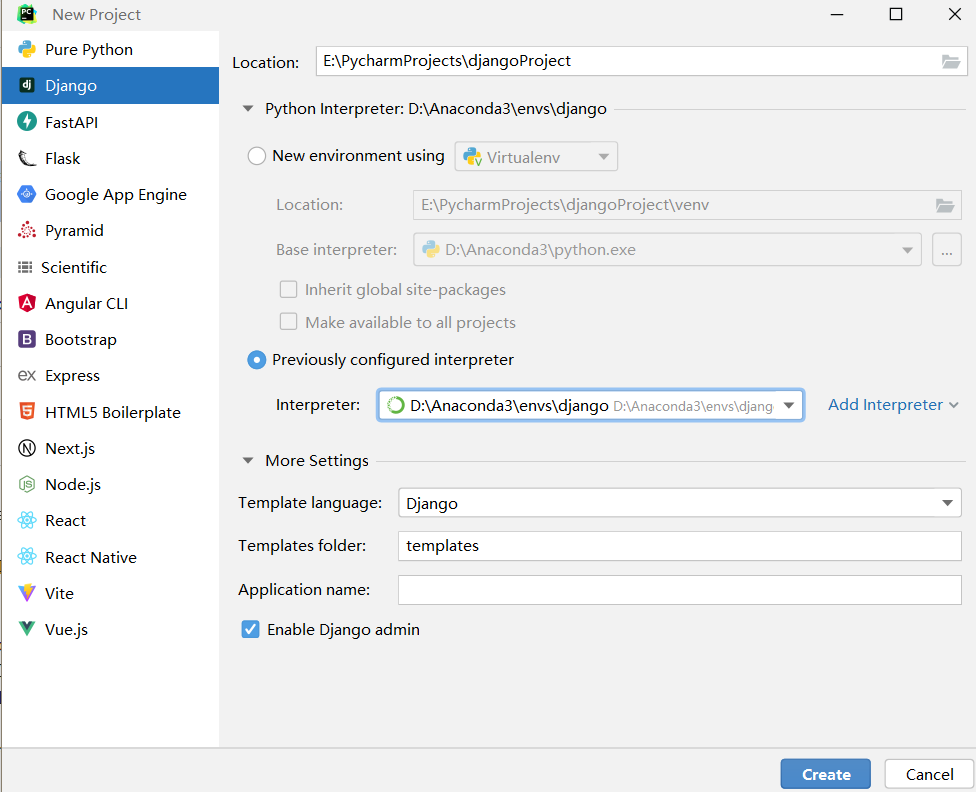This screenshot has width=976, height=792.
Task: Click the Google App Engine icon
Action: (27, 195)
